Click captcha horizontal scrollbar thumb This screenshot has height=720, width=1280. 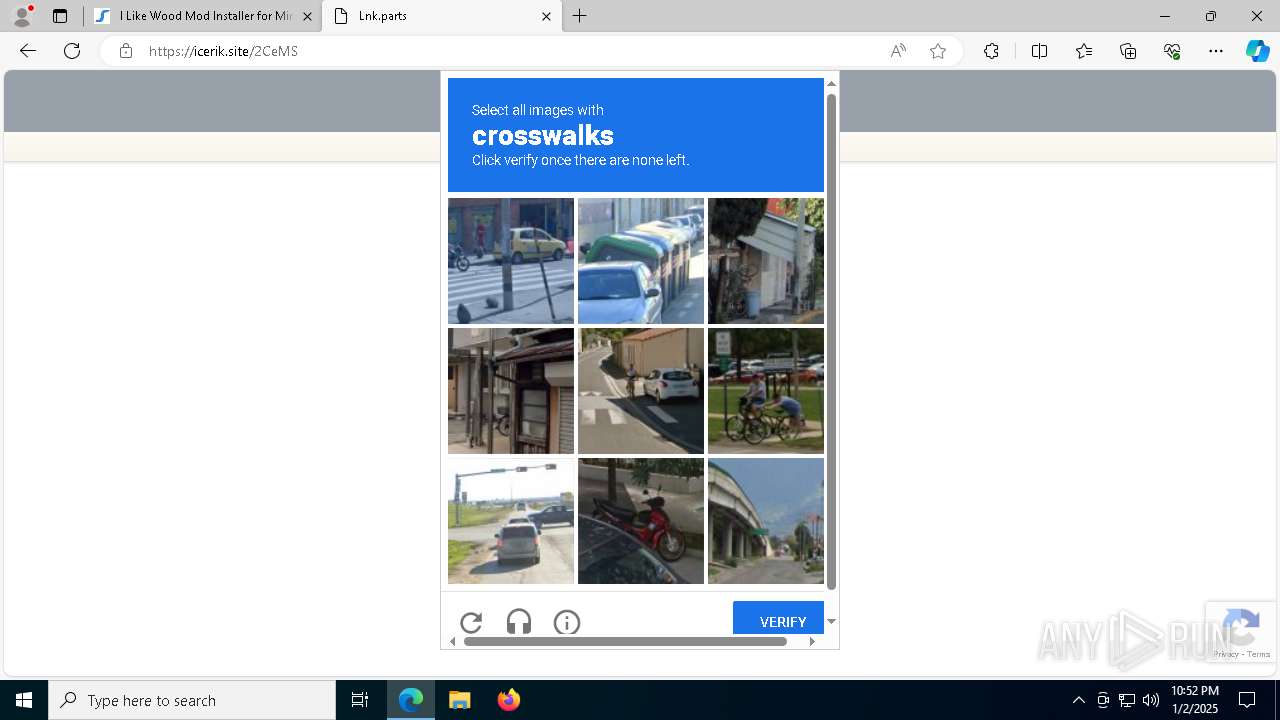coord(625,641)
